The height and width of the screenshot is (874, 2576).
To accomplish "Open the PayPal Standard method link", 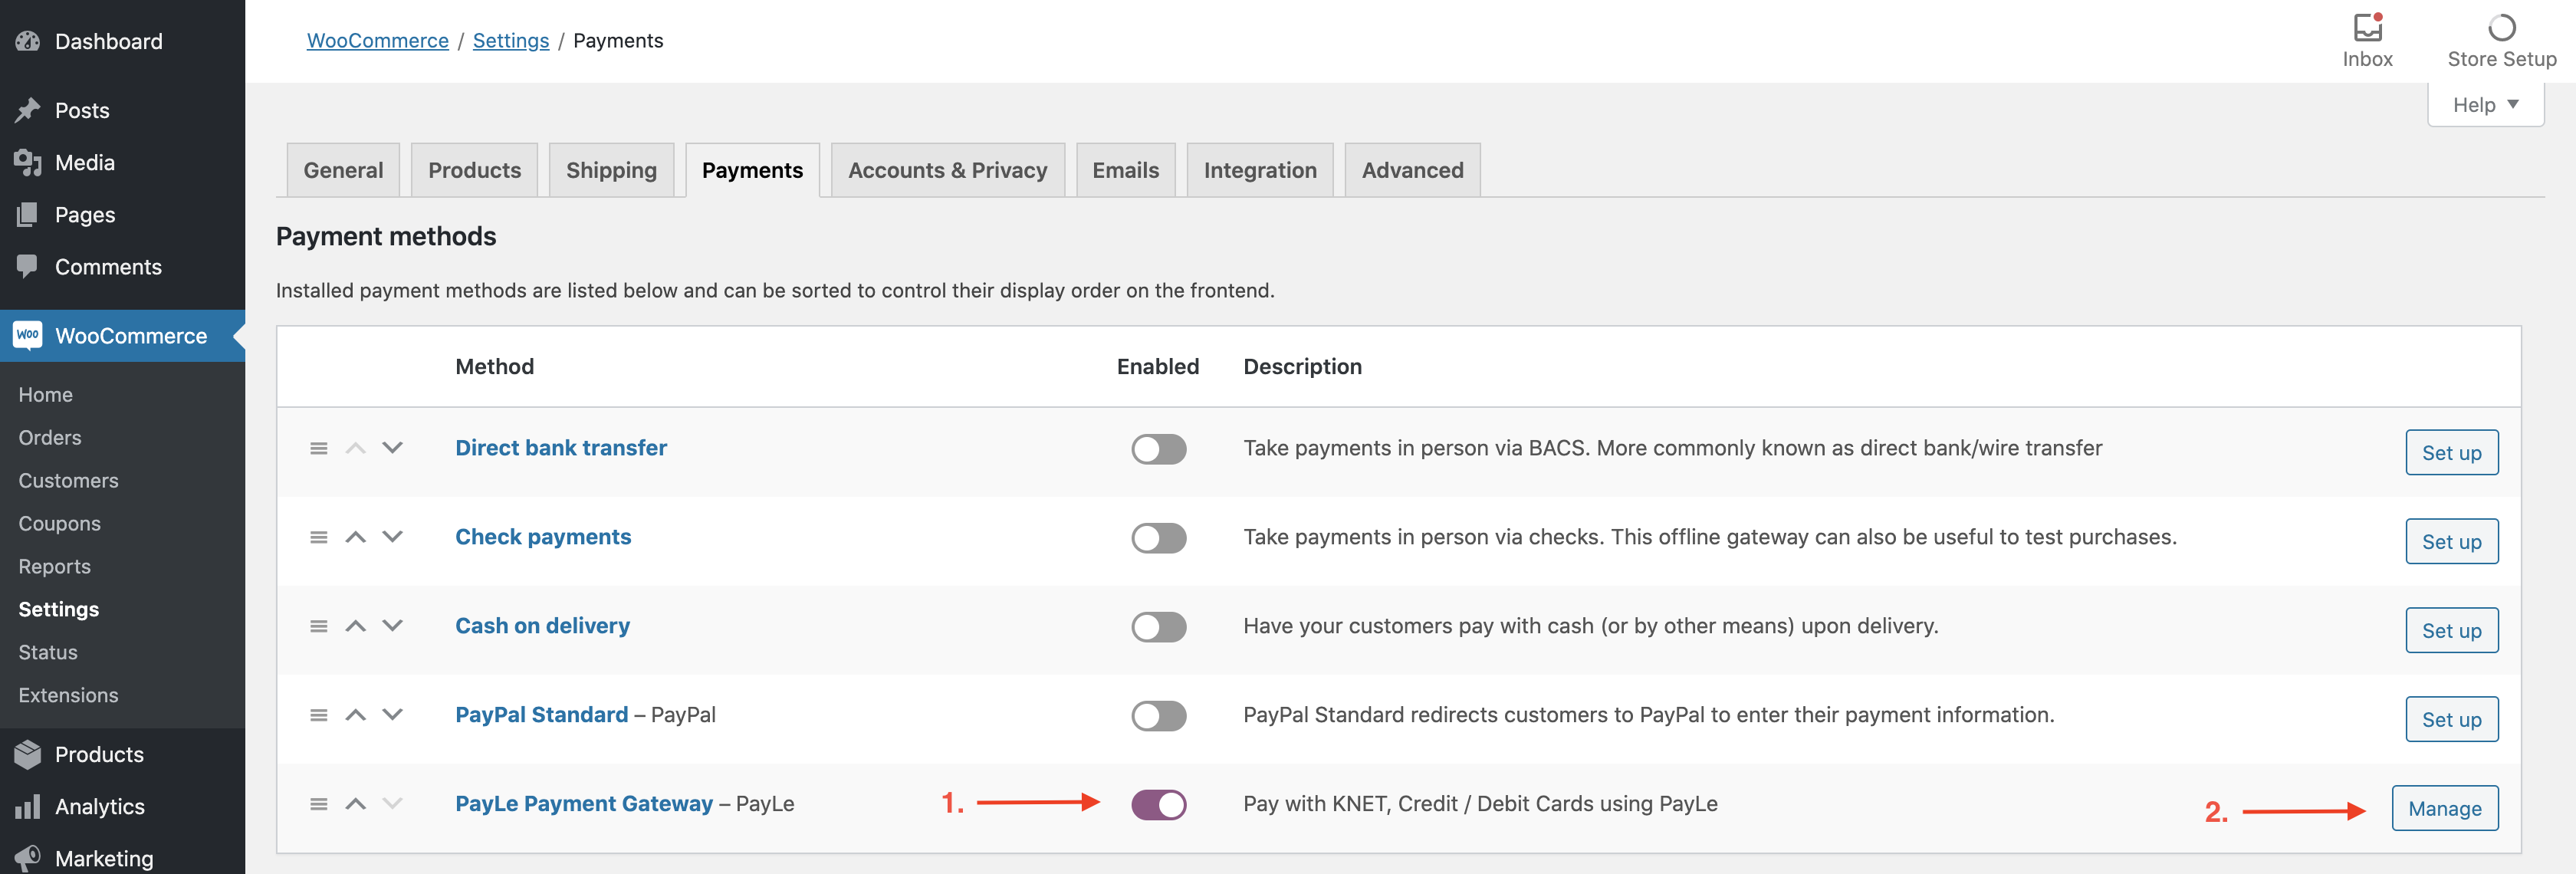I will click(x=541, y=715).
